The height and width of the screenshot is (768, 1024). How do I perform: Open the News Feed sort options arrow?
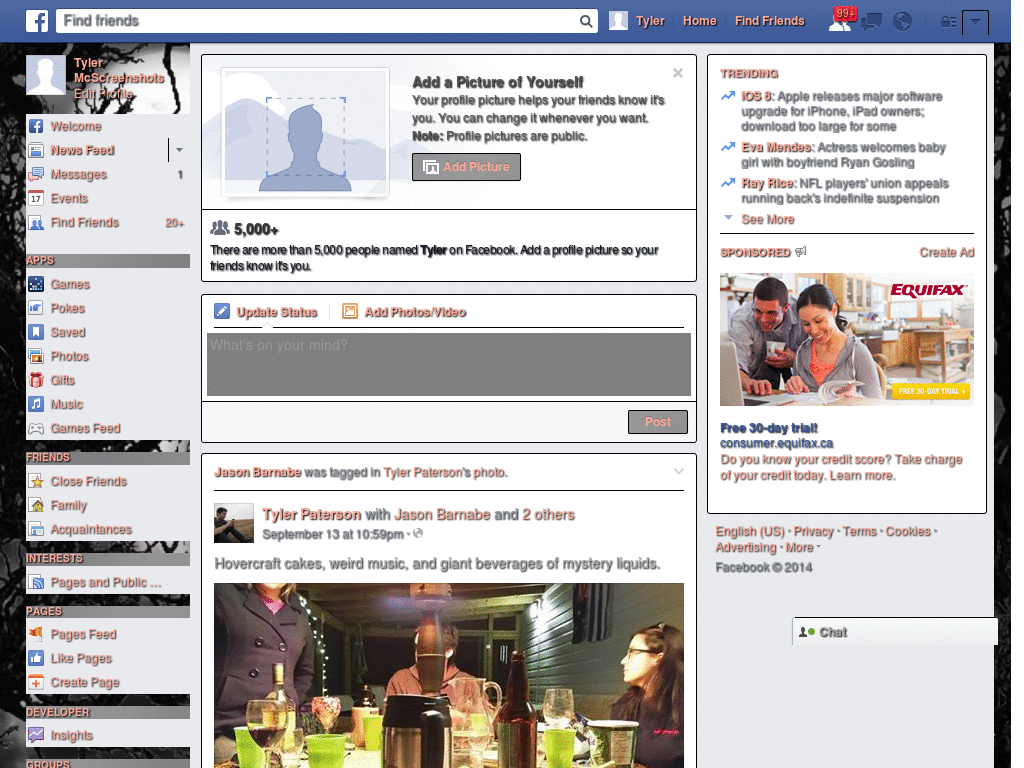coord(177,151)
